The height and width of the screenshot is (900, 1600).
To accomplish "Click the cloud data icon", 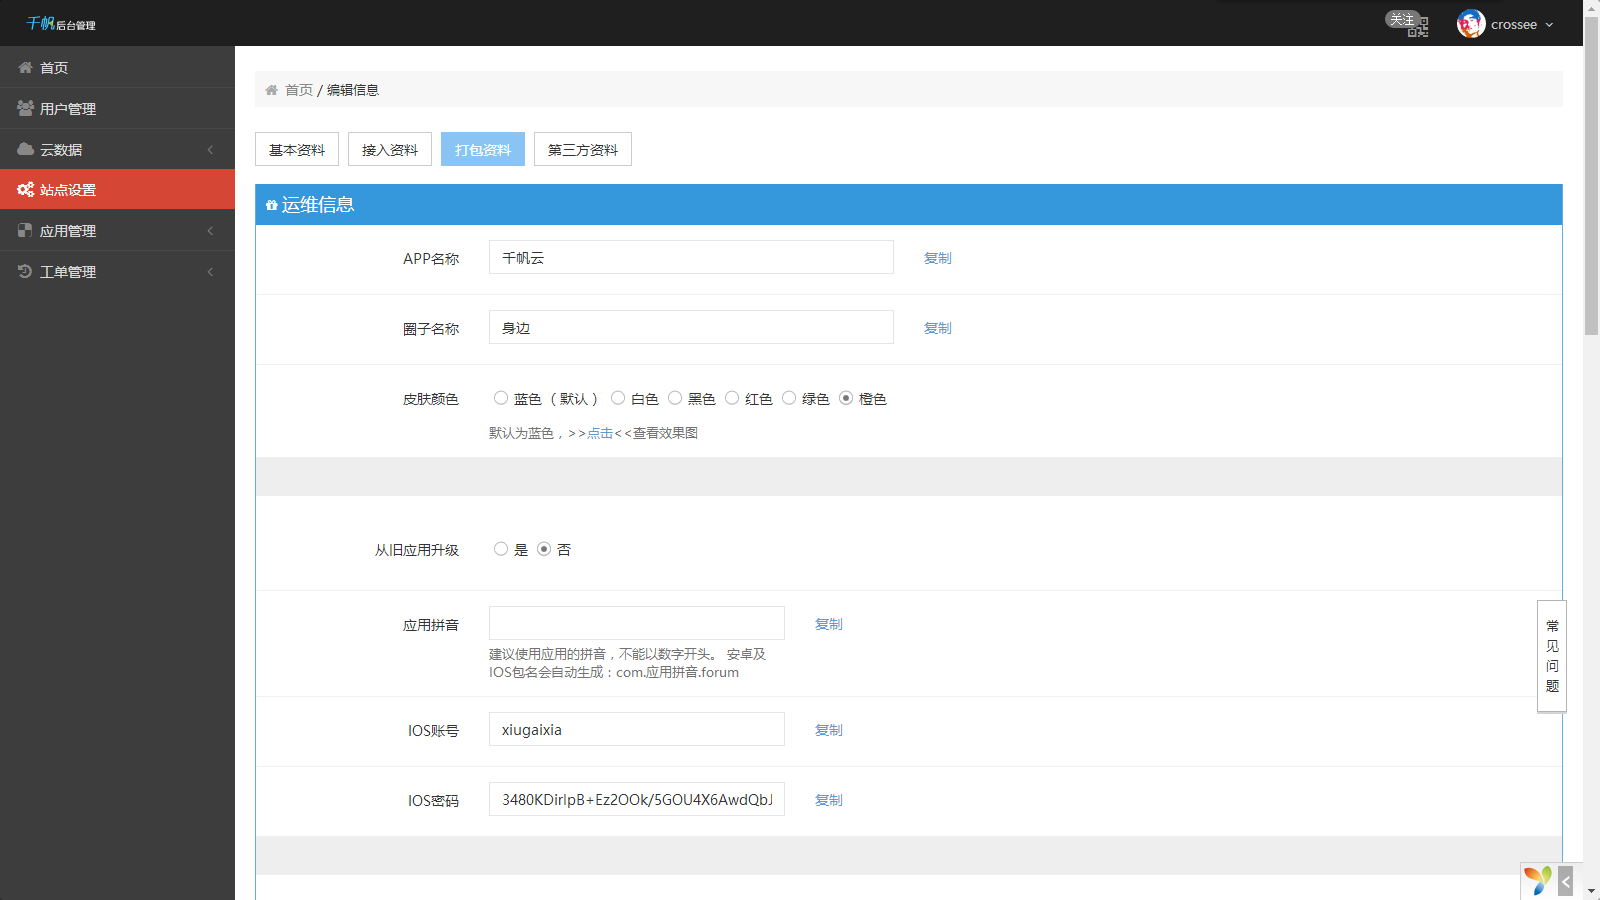I will 25,149.
